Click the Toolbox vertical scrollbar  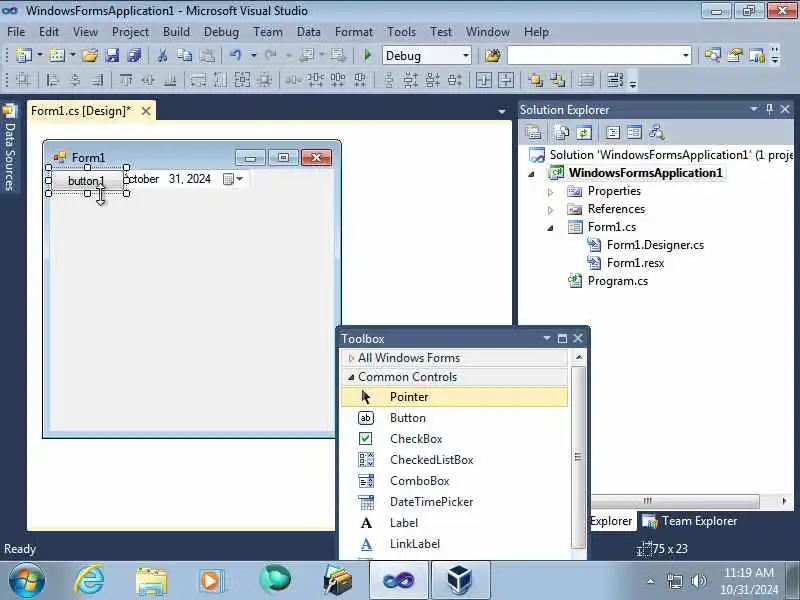pyautogui.click(x=578, y=457)
